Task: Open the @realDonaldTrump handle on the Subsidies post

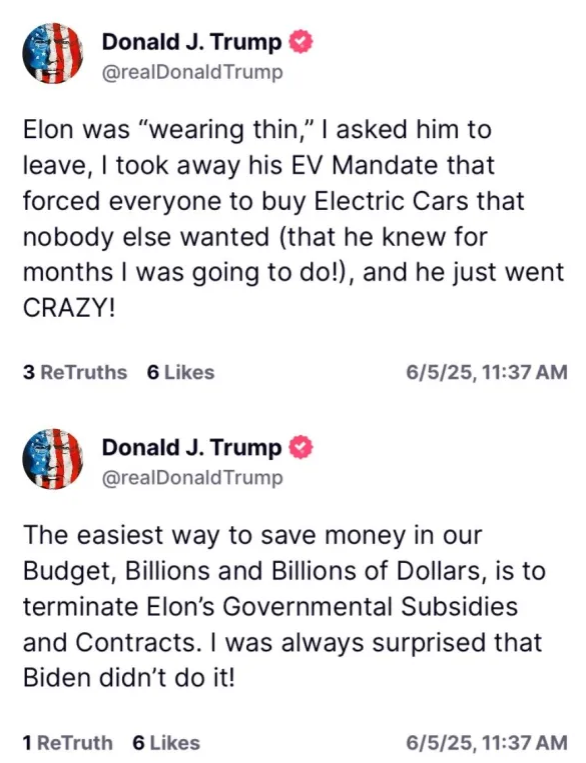Action: 192,477
